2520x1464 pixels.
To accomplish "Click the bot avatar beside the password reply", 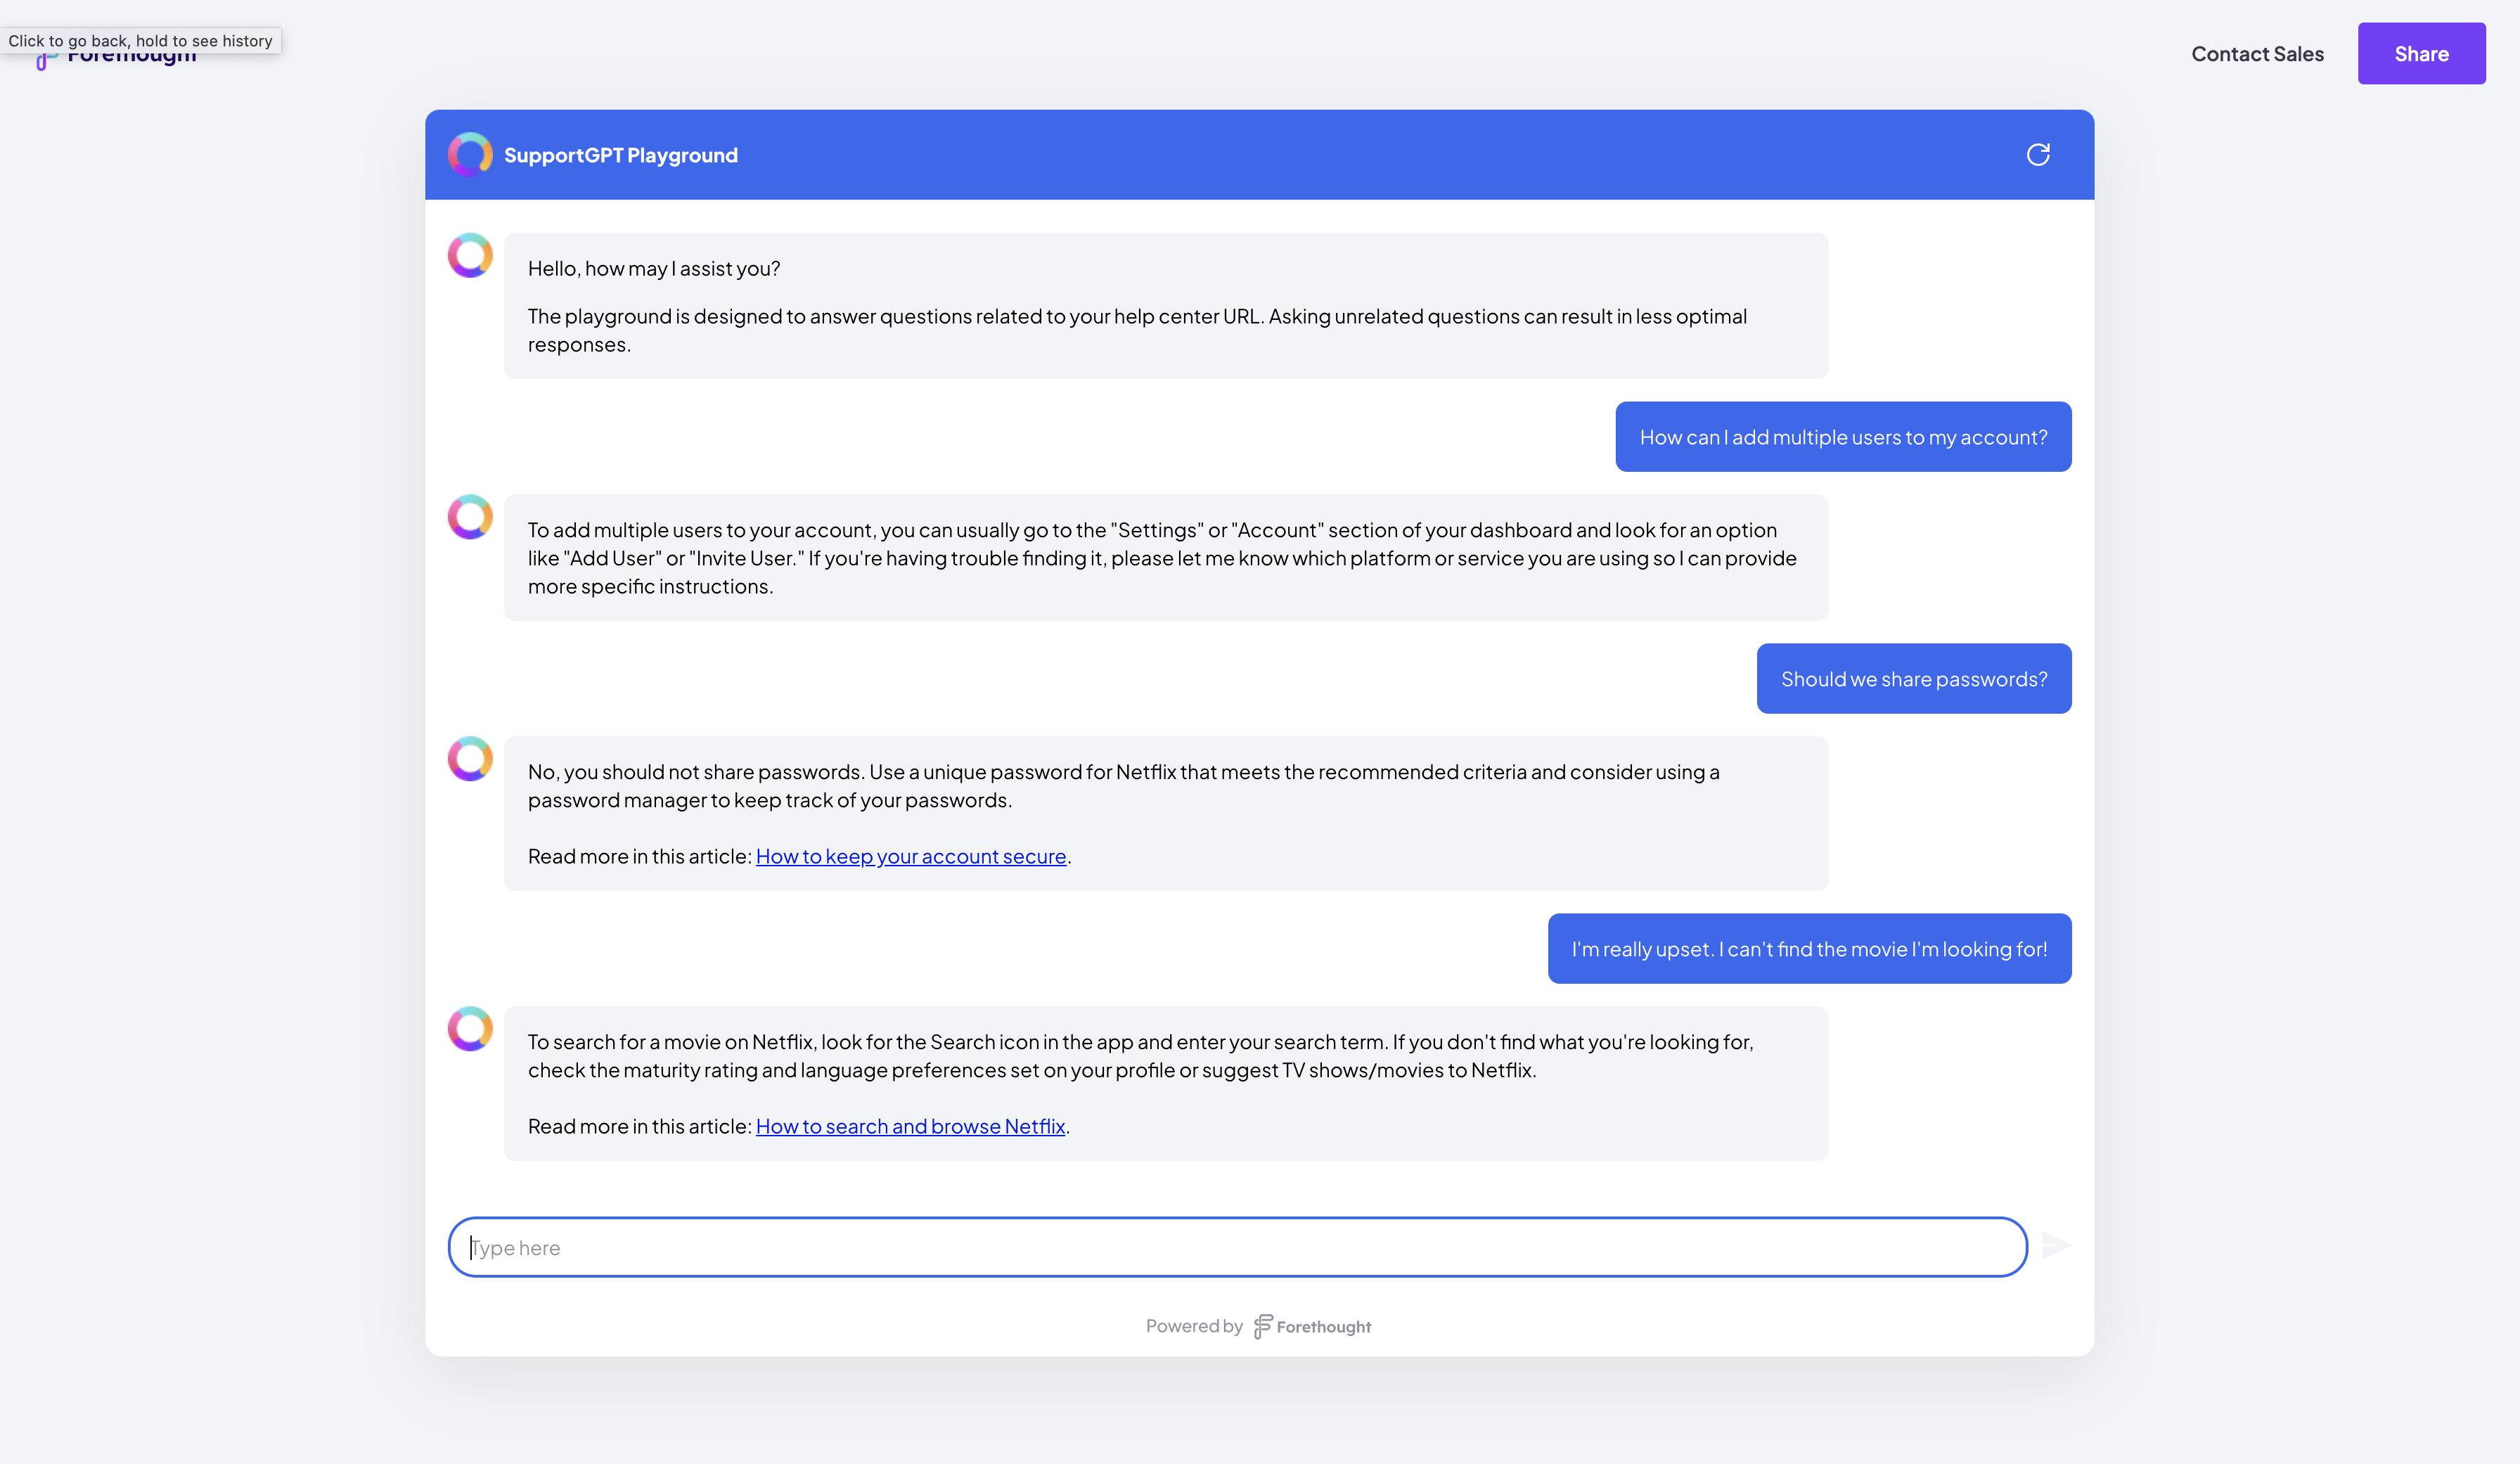I will [470, 759].
